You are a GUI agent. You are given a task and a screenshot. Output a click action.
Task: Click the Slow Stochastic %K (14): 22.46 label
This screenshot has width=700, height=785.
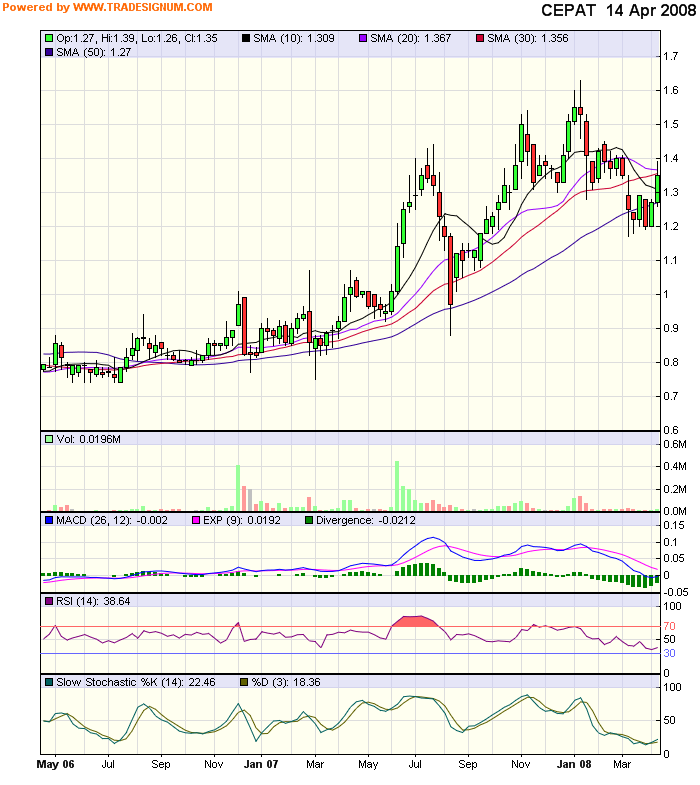tap(136, 682)
